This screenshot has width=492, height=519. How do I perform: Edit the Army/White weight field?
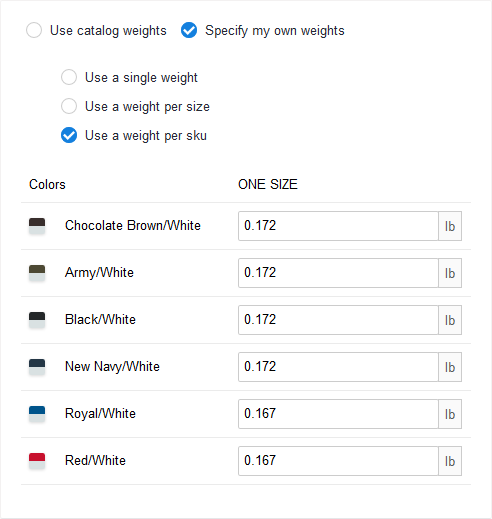[x=338, y=273]
